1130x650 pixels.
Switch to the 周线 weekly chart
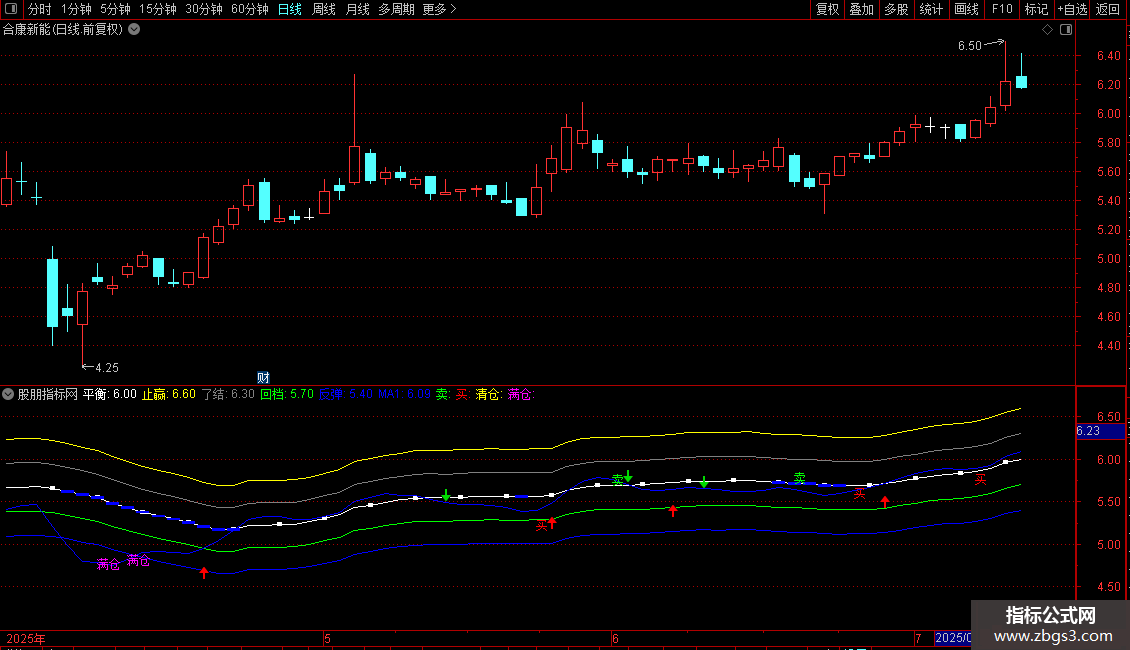tap(324, 9)
